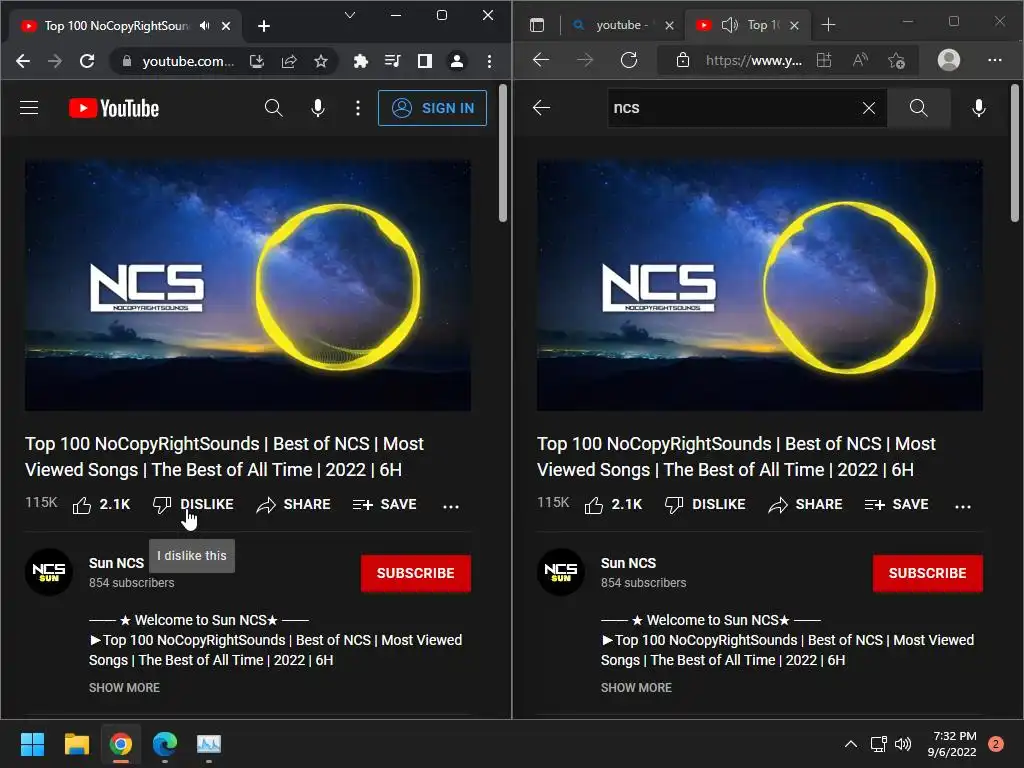The image size is (1024, 768).
Task: Open Sun NCS channel avatar in Chrome window
Action: coord(49,572)
